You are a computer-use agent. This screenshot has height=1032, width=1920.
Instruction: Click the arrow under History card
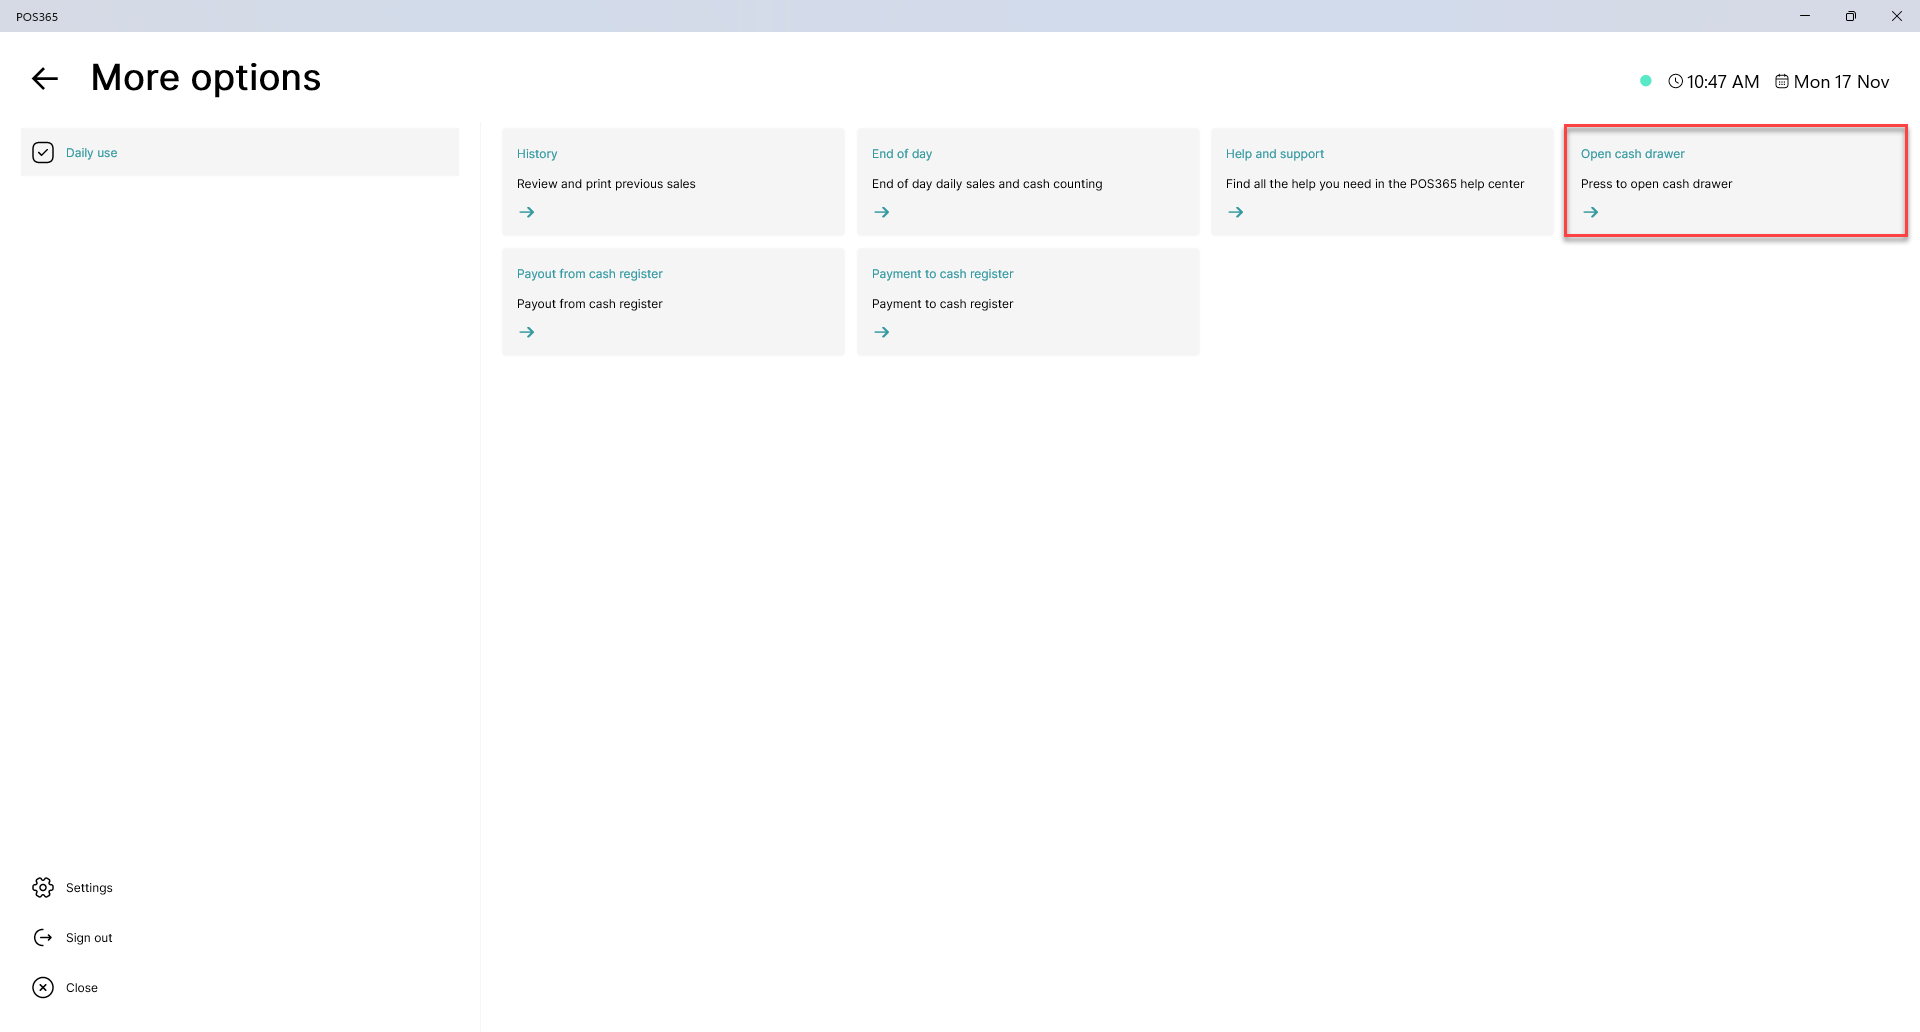click(x=527, y=212)
